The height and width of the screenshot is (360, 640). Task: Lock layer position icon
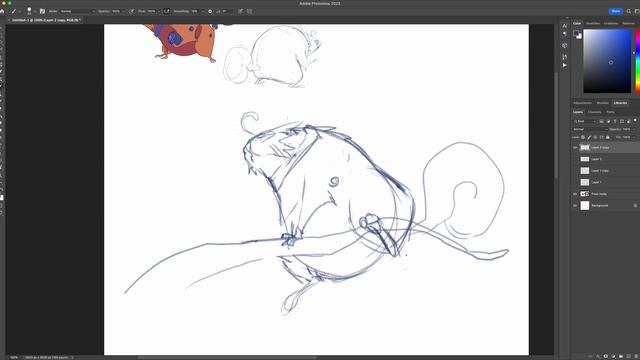point(595,137)
